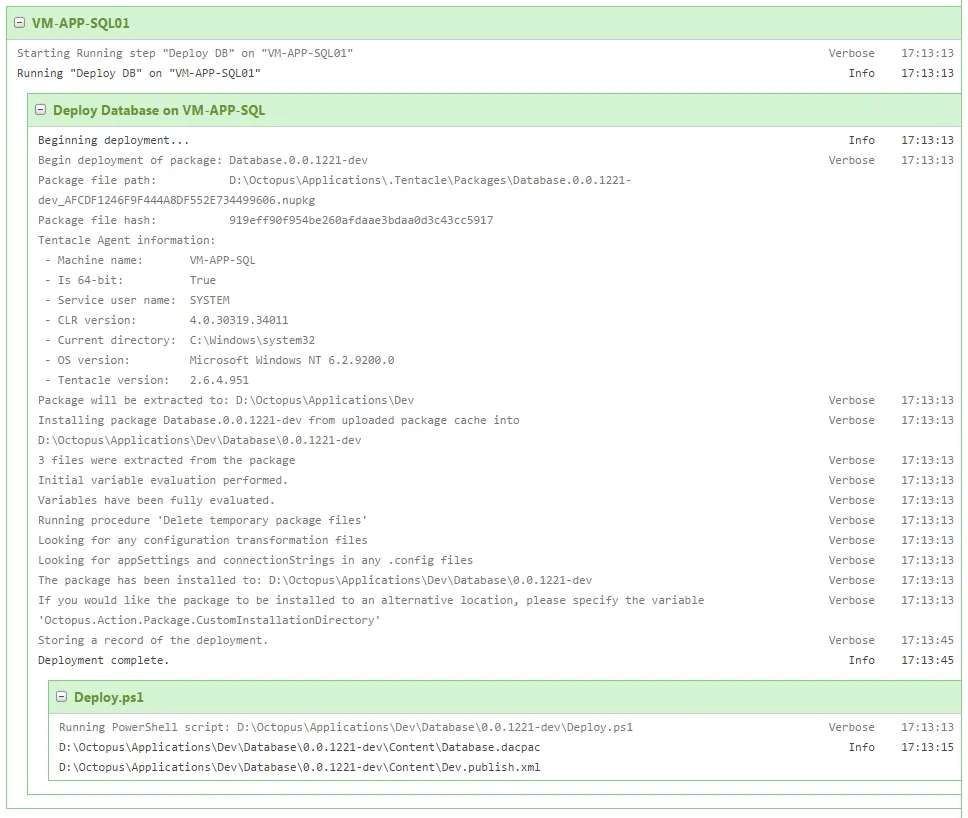Collapse the Deploy.ps1 log section
This screenshot has height=818, width=968.
coord(62,697)
